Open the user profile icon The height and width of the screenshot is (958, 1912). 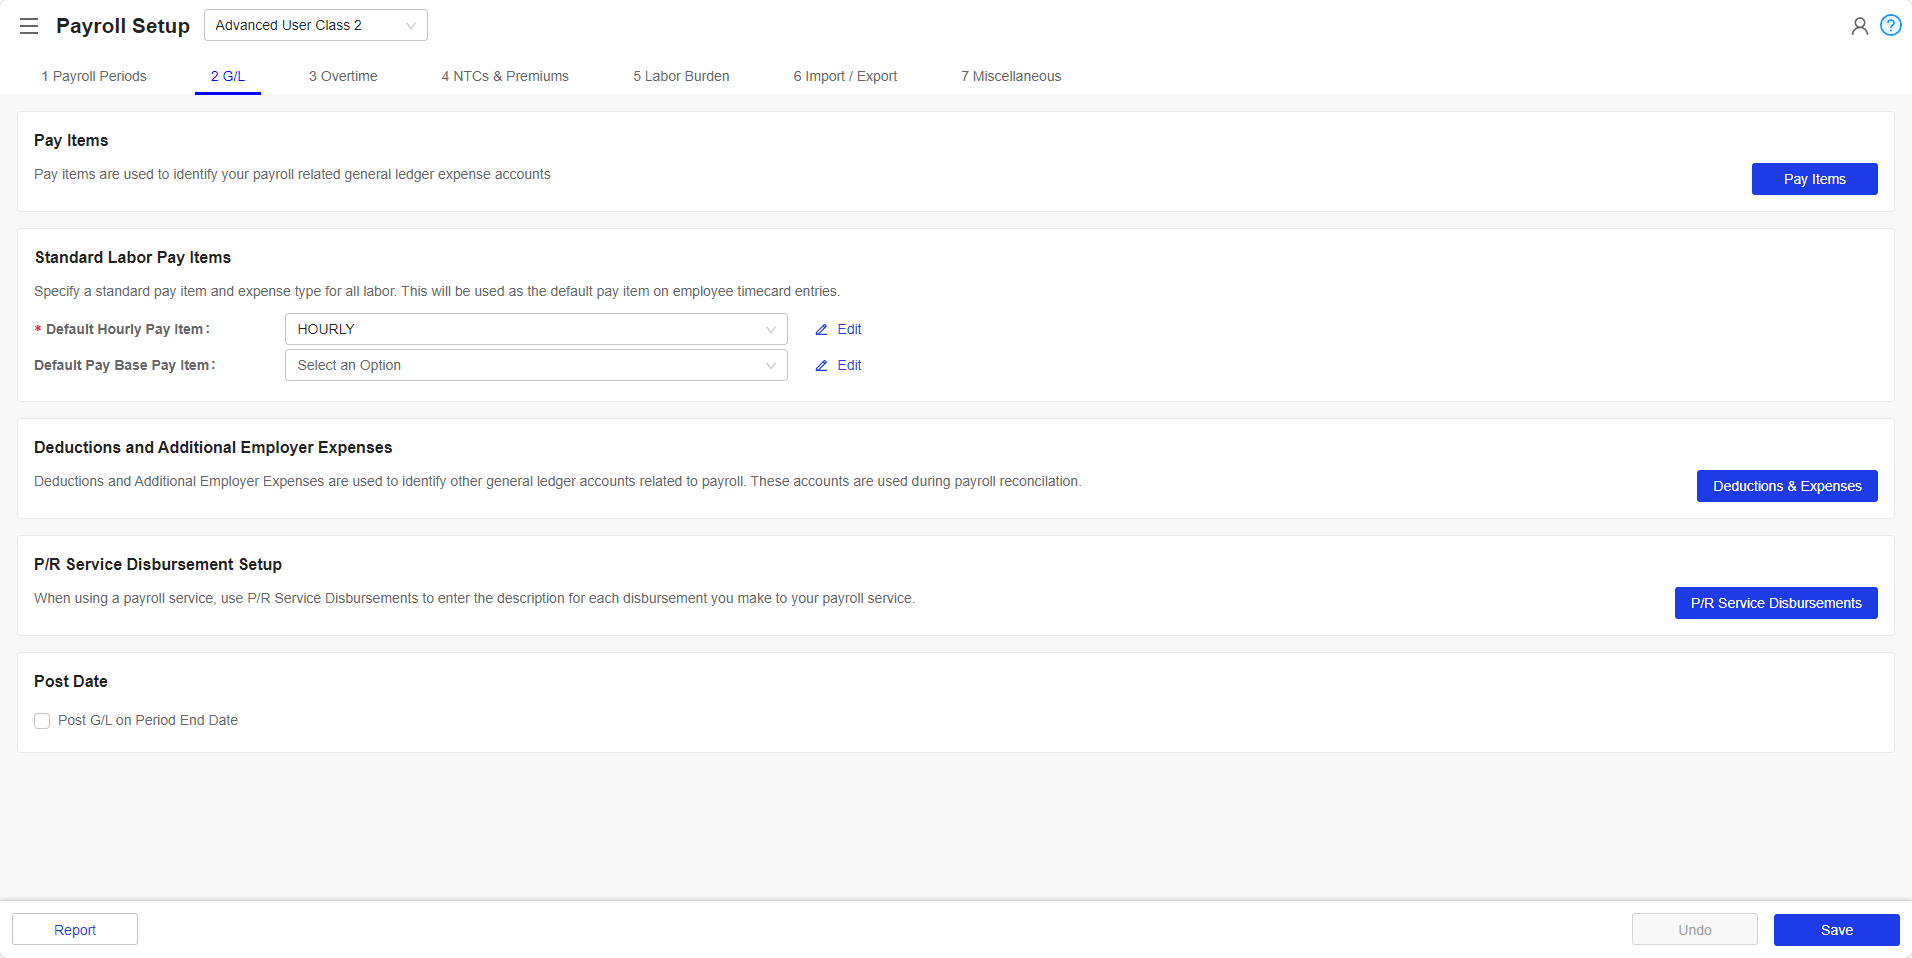pos(1859,26)
